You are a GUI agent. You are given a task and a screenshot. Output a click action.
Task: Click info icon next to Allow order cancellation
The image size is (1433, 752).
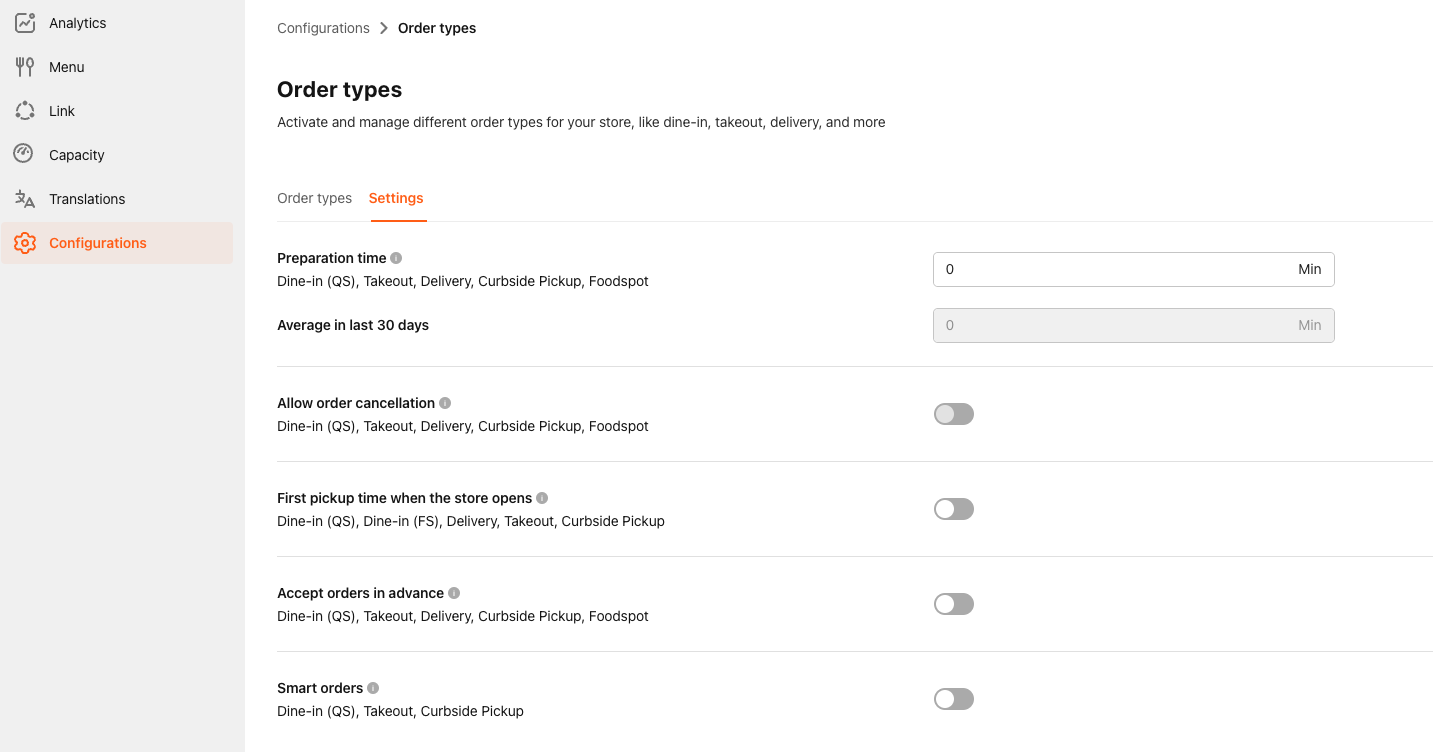point(445,403)
